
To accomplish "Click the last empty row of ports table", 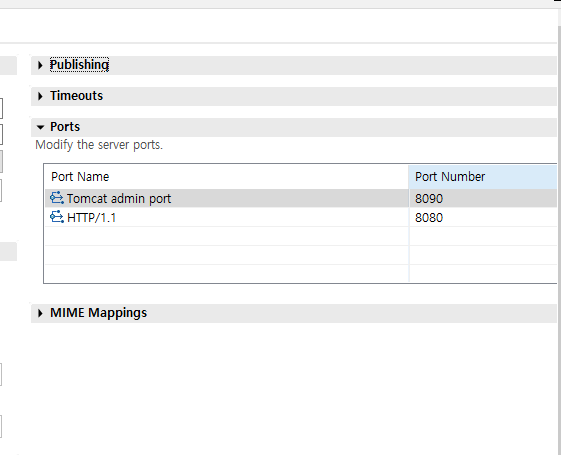I will (x=301, y=274).
